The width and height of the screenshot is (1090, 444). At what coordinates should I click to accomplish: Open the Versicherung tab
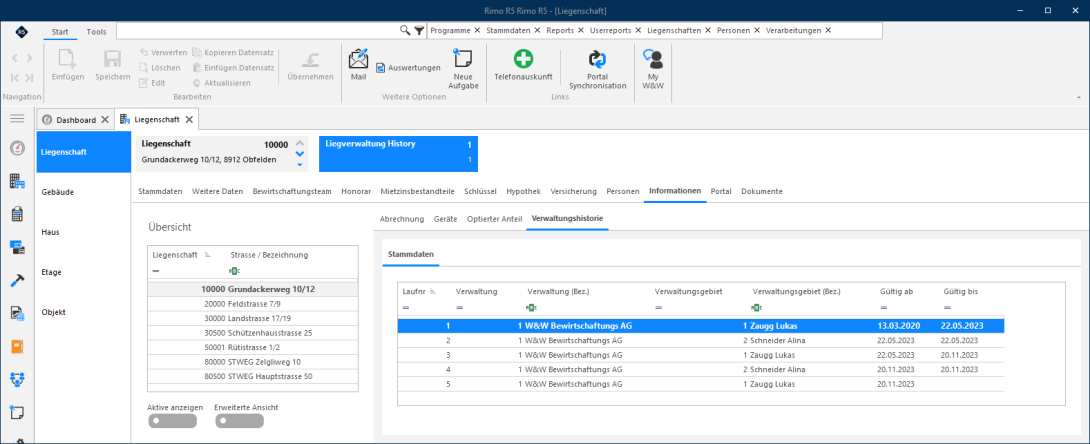click(574, 191)
